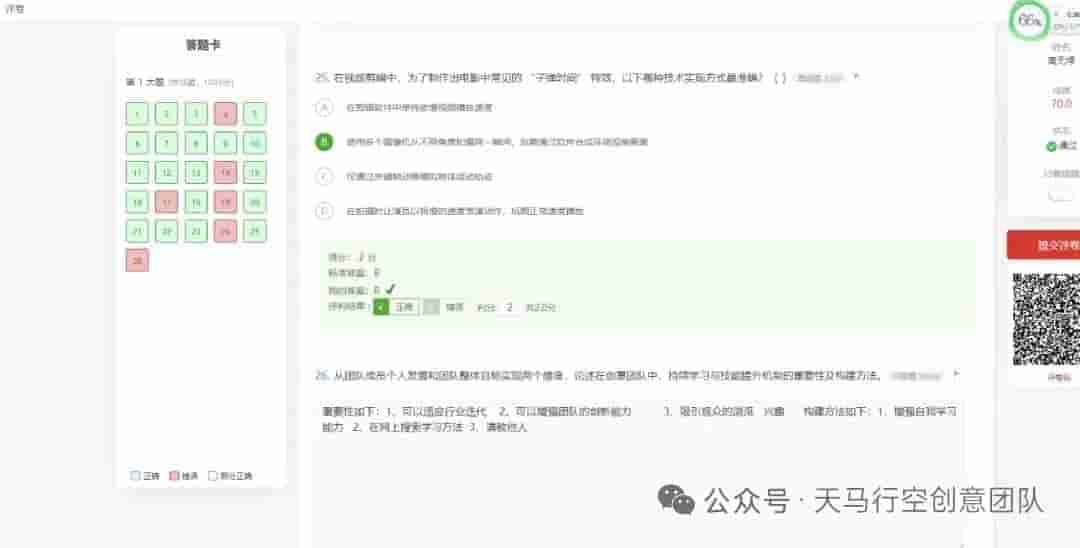Open wrong question 4 in the answer card

tap(225, 114)
